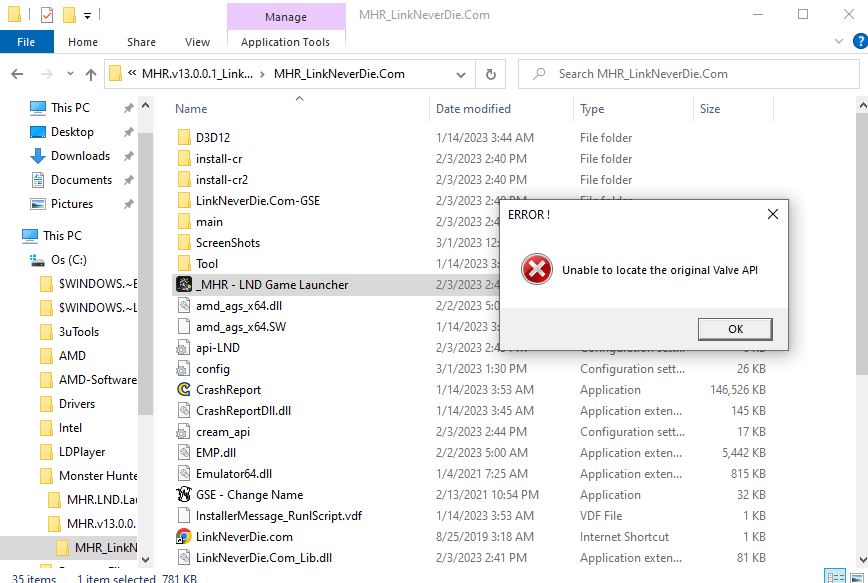868x583 pixels.
Task: Switch to the View ribbon tab
Action: (x=196, y=41)
